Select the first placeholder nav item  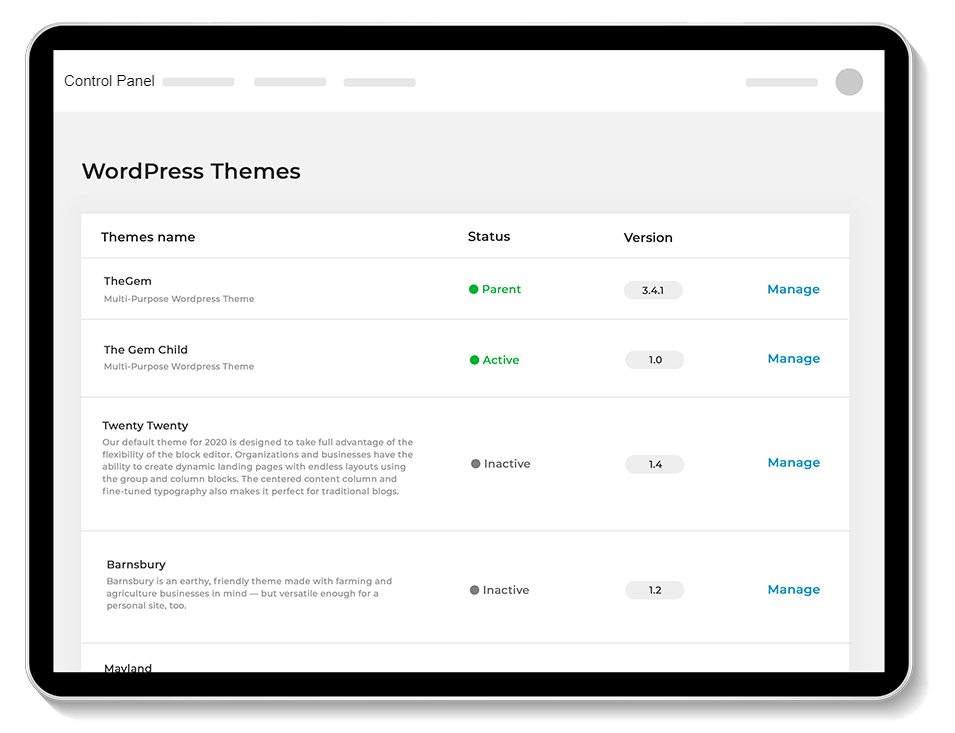pyautogui.click(x=199, y=82)
